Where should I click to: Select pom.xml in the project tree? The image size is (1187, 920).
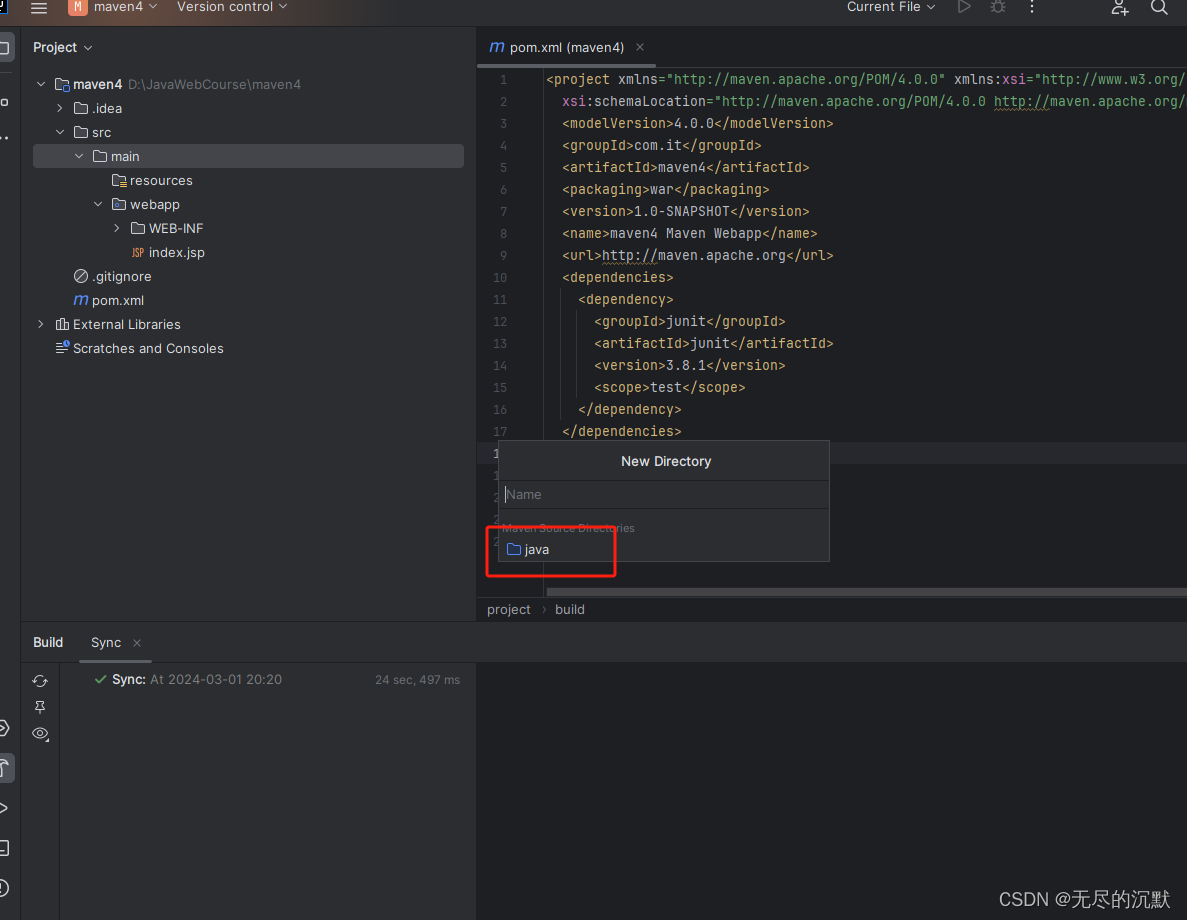109,300
